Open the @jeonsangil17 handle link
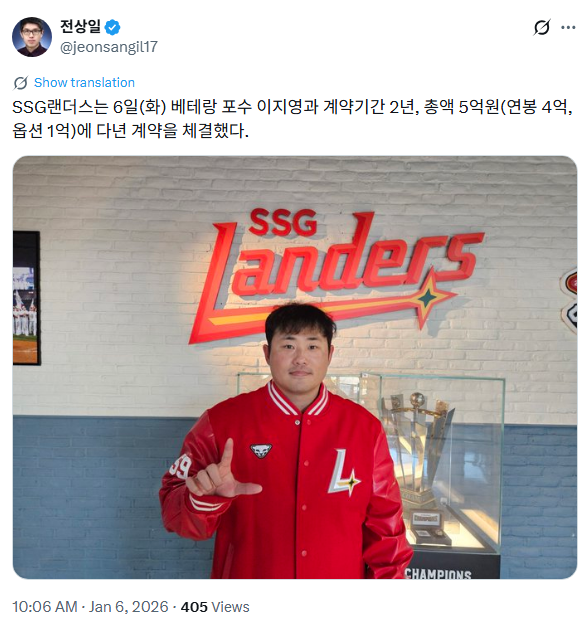Screen dimensions: 586x626 pyautogui.click(x=109, y=47)
